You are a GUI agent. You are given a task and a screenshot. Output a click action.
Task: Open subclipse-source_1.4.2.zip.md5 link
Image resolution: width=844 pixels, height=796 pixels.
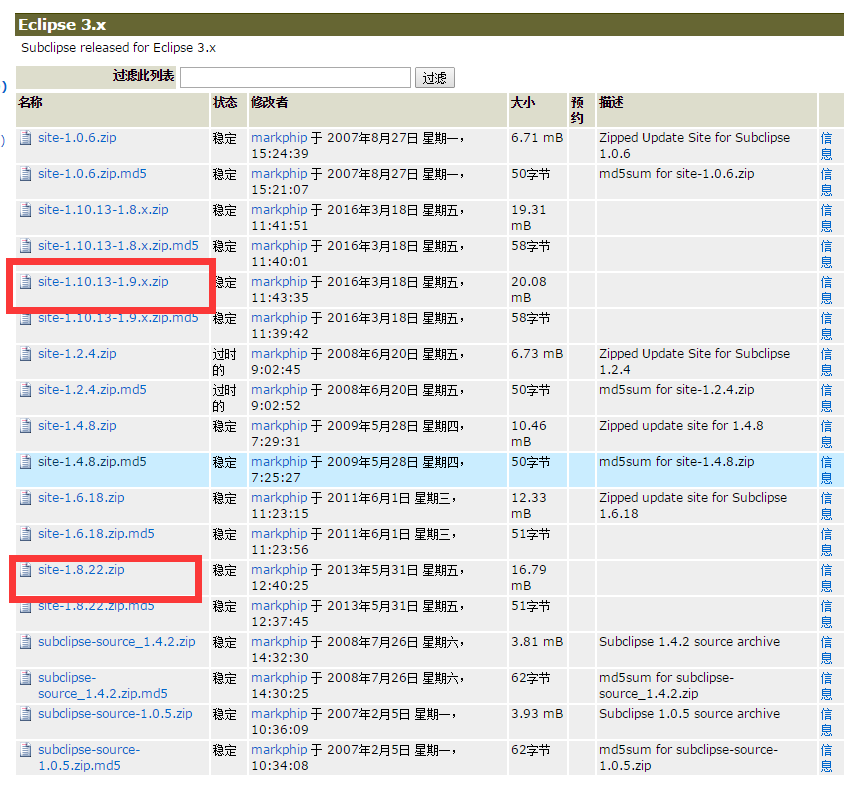coord(102,686)
